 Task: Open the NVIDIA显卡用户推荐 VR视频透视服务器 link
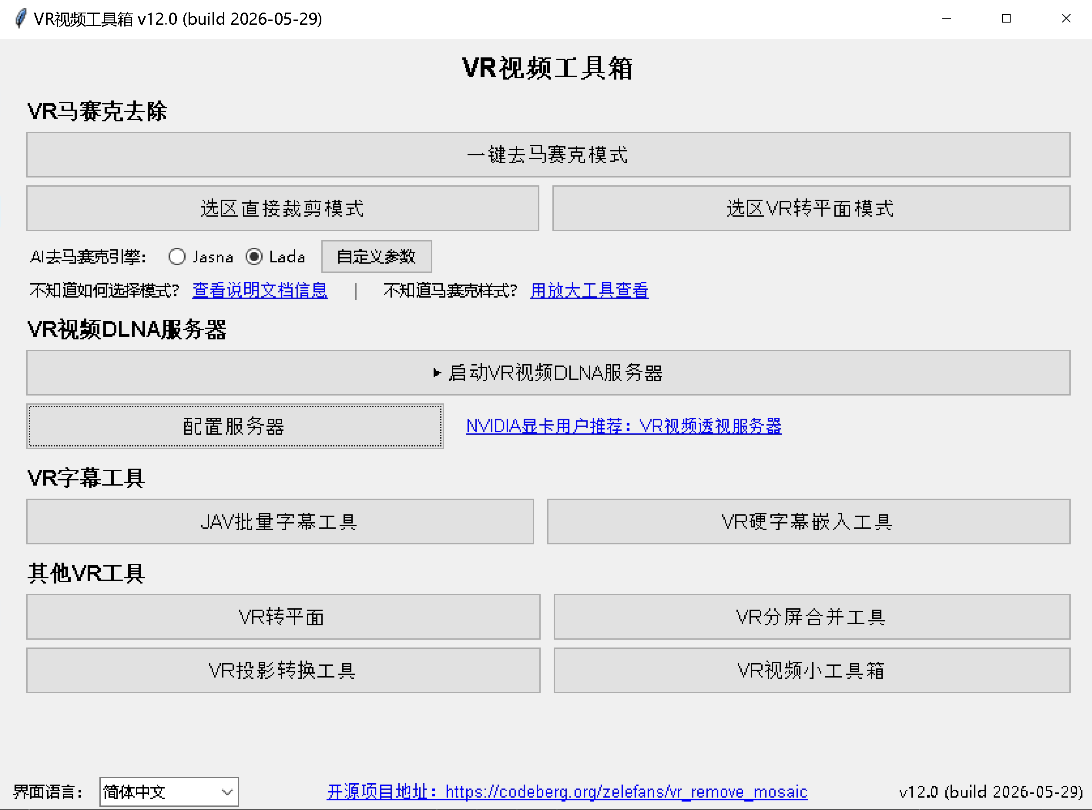click(x=623, y=426)
